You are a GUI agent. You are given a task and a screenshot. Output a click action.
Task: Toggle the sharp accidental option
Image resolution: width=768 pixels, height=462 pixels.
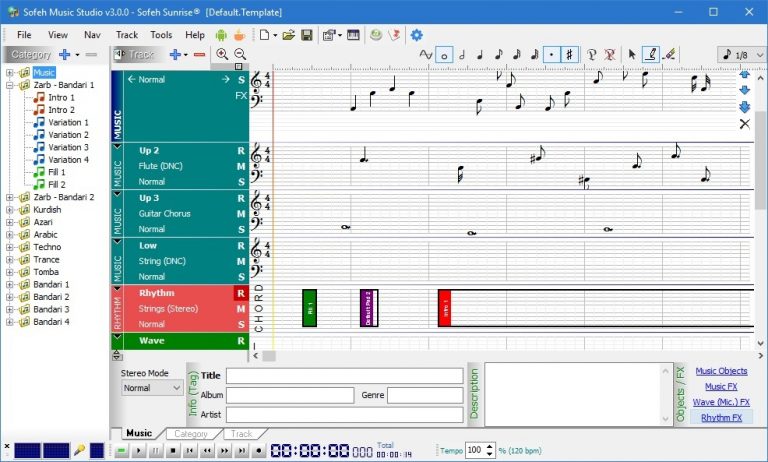pyautogui.click(x=569, y=54)
